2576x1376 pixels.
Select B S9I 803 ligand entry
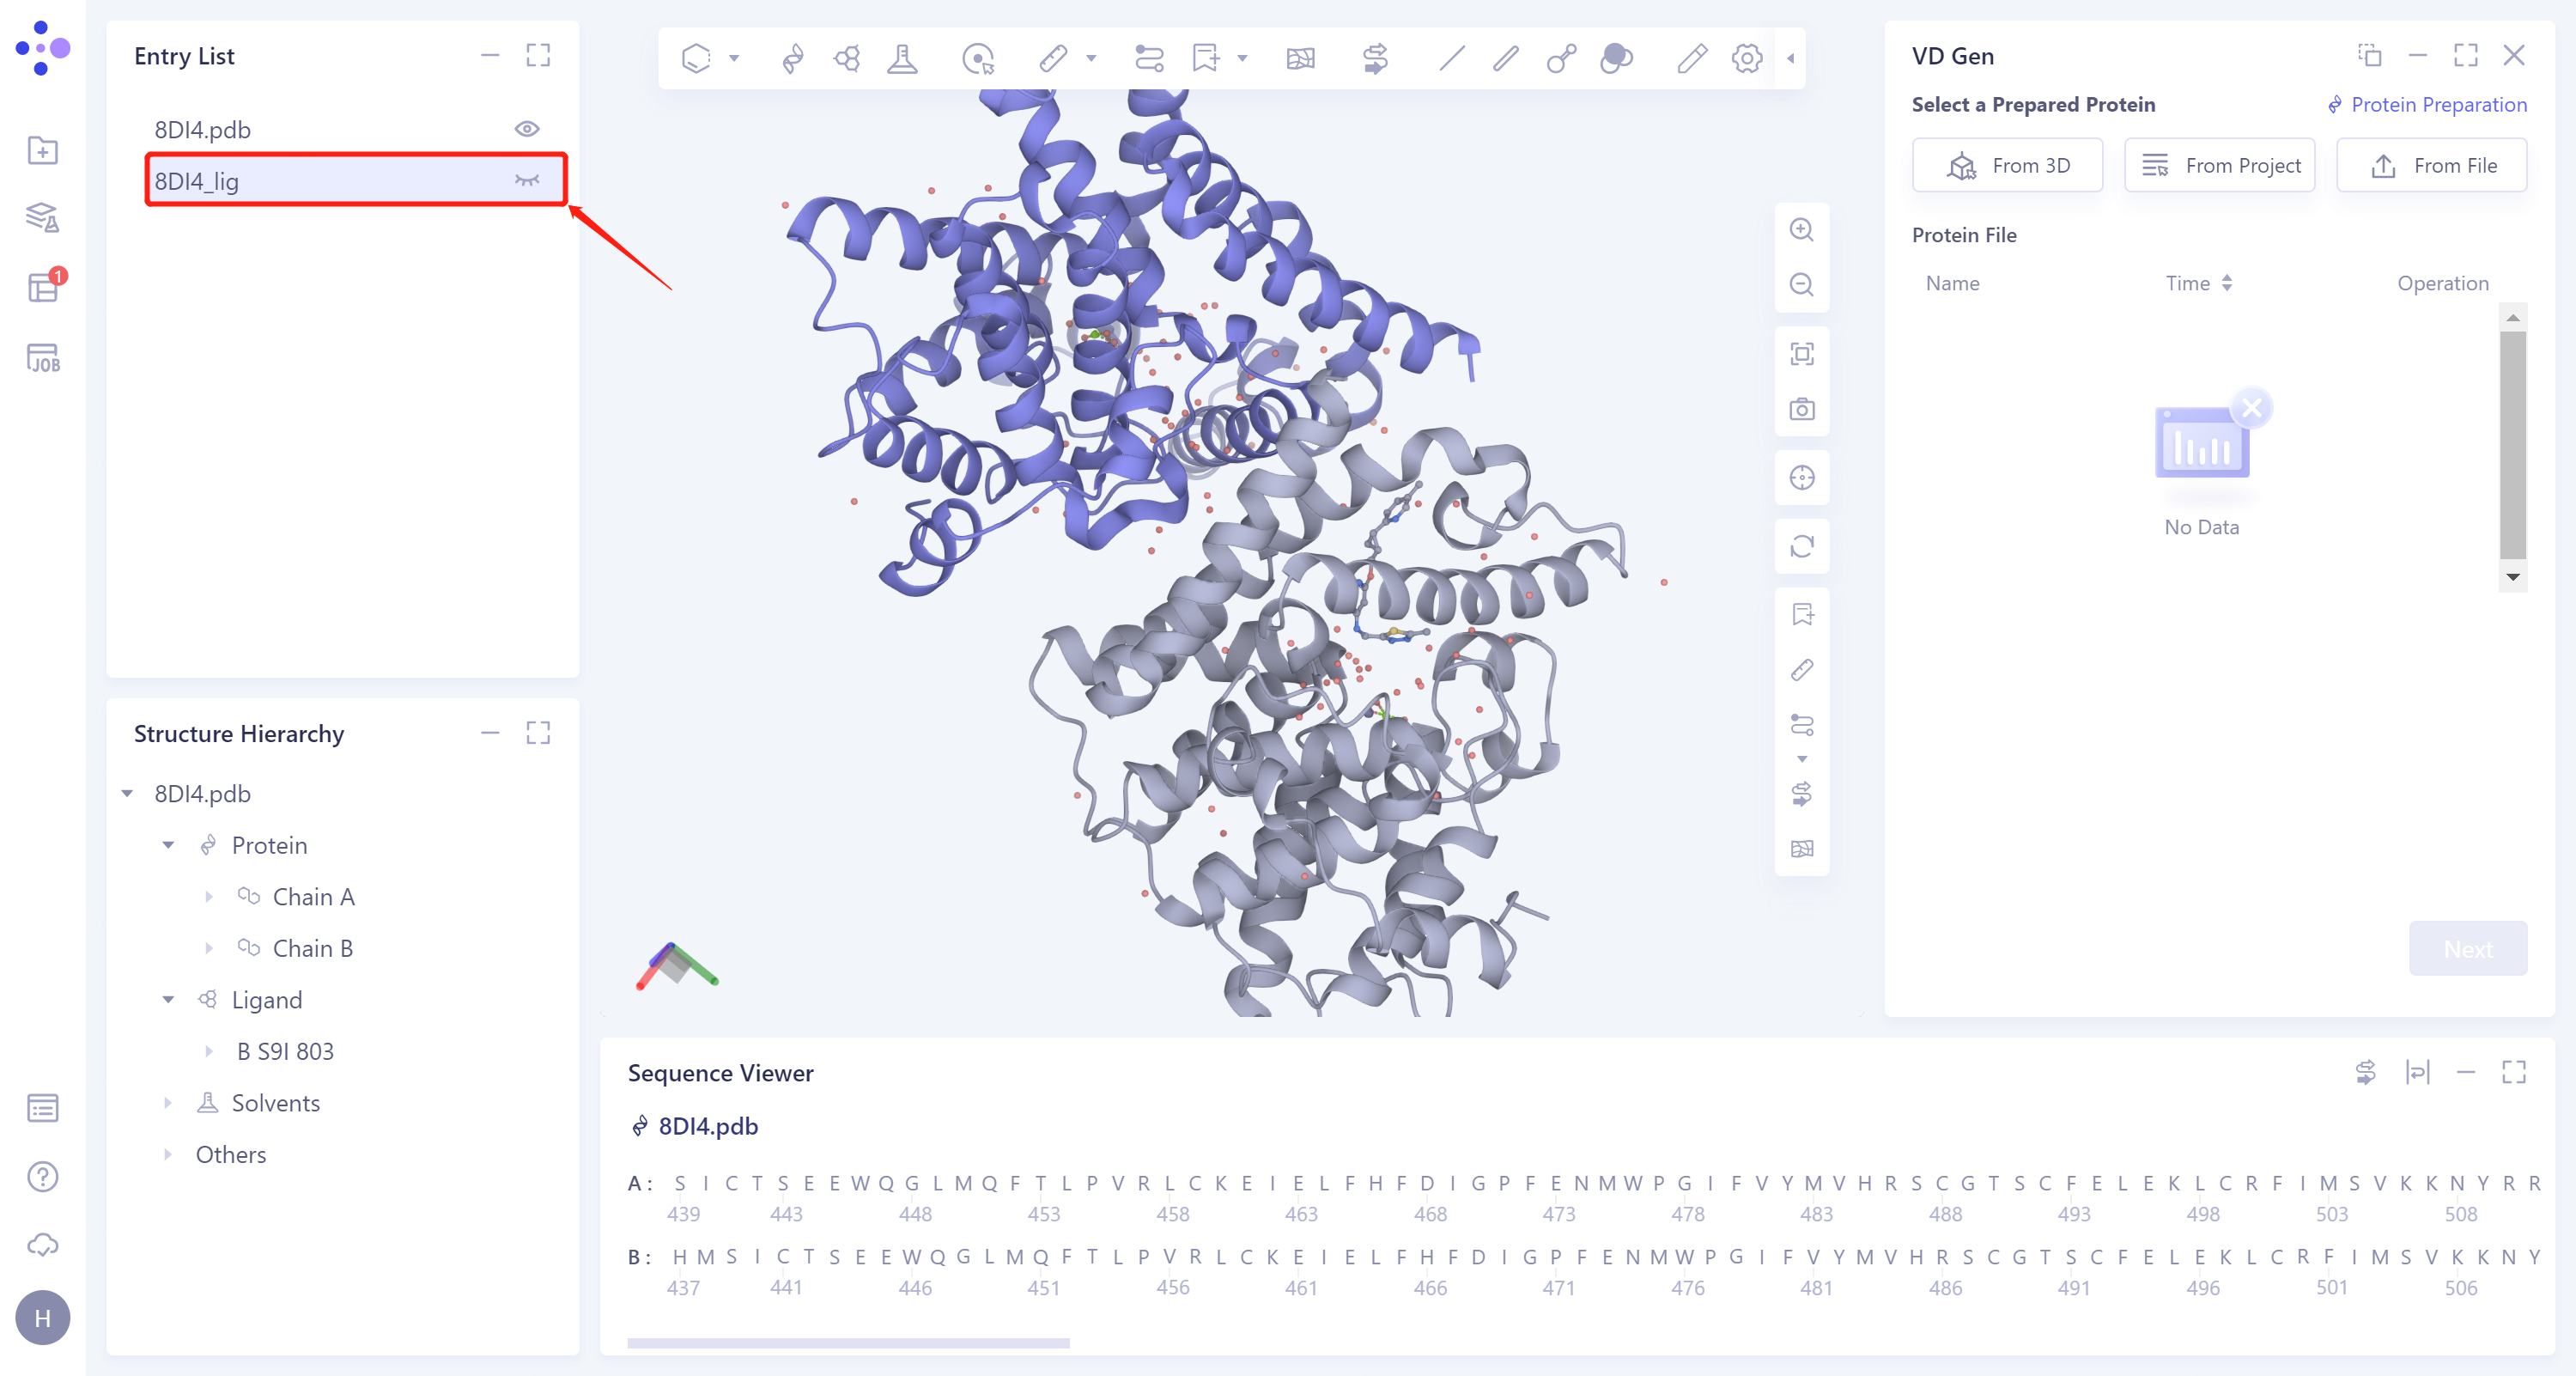click(x=285, y=1051)
